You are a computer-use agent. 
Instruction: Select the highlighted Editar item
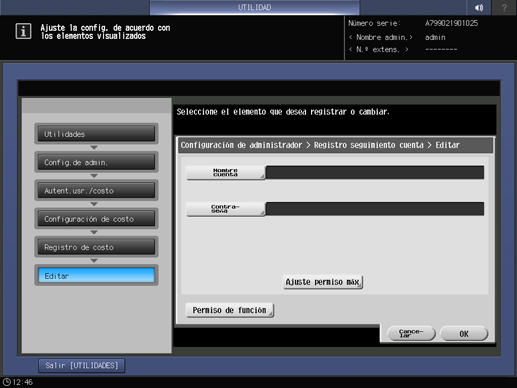[96, 275]
